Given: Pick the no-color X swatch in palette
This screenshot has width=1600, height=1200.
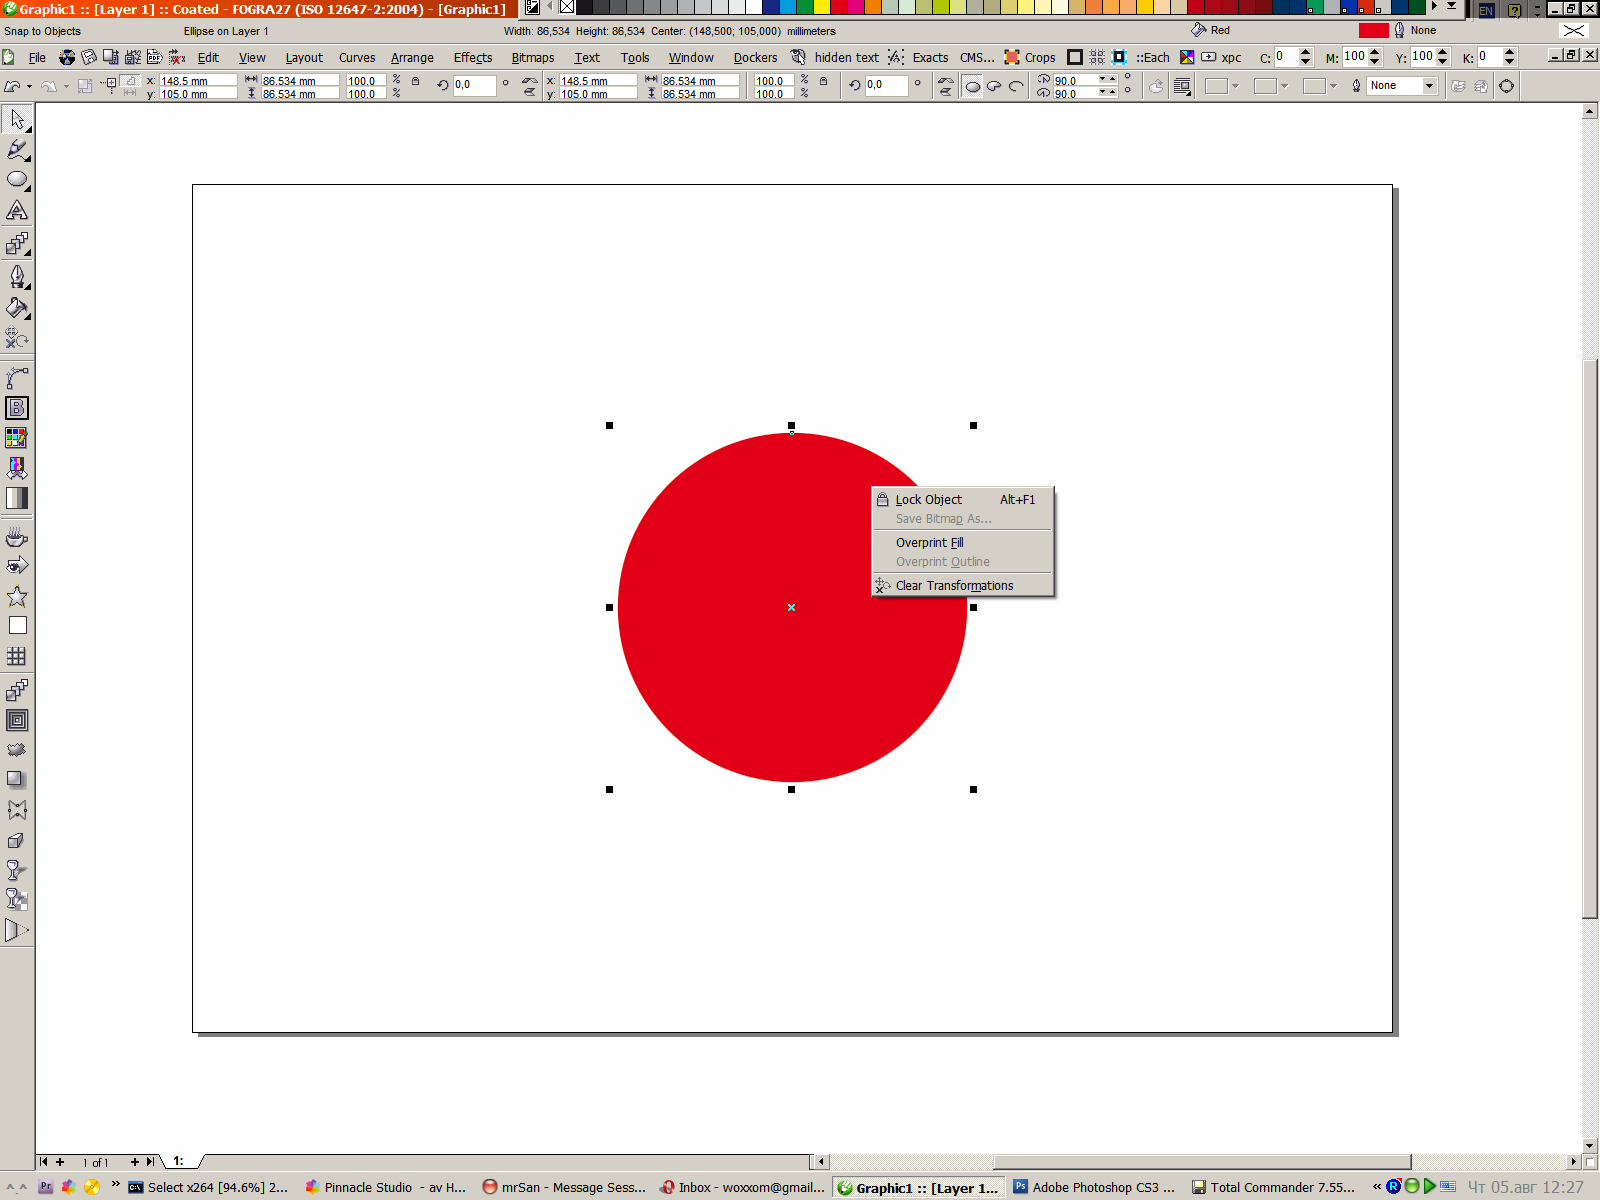Looking at the screenshot, I should coord(567,7).
